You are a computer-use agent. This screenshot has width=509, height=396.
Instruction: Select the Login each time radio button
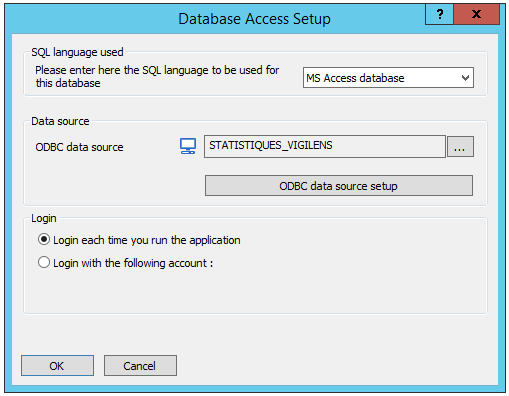pyautogui.click(x=44, y=240)
